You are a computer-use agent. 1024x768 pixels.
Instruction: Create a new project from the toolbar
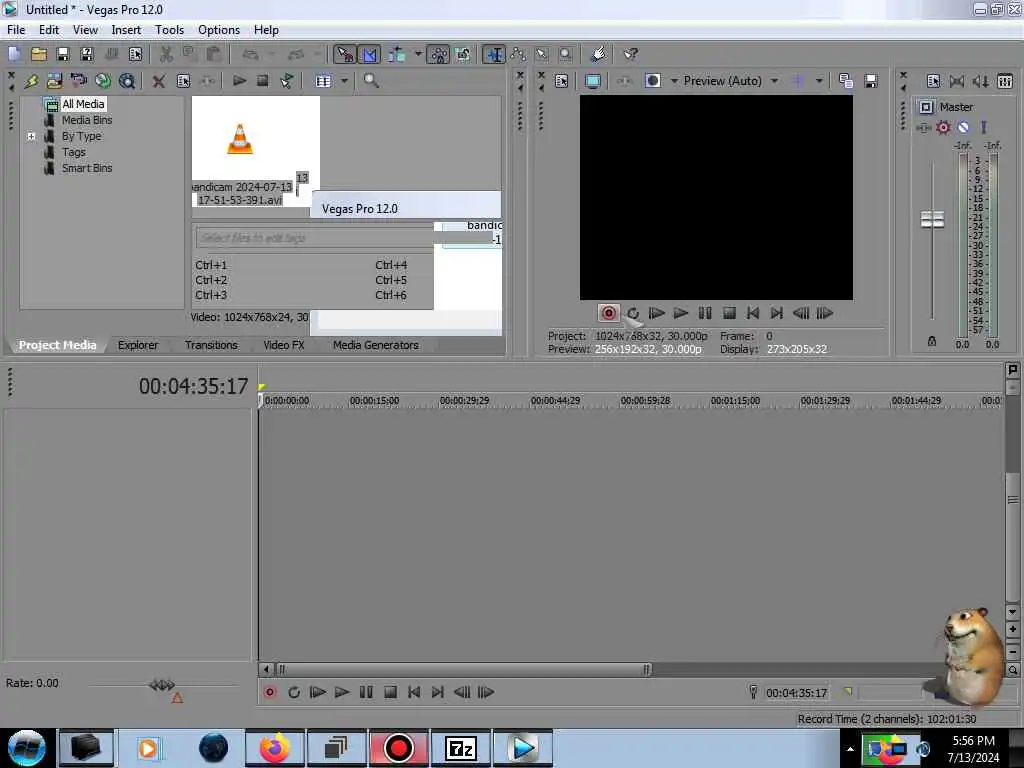tap(14, 54)
